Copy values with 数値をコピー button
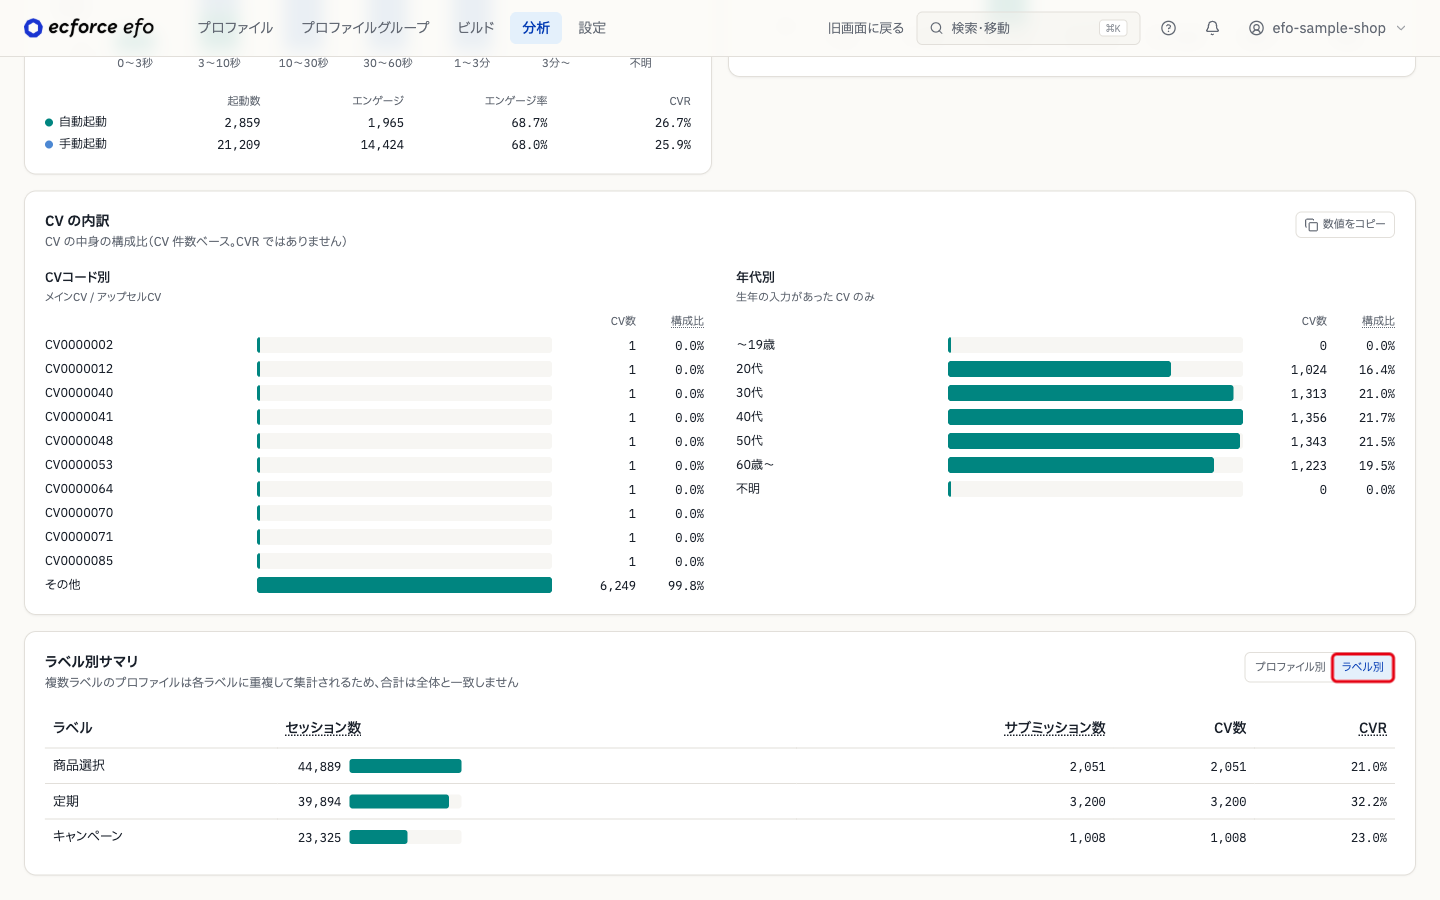1440x900 pixels. pos(1345,225)
